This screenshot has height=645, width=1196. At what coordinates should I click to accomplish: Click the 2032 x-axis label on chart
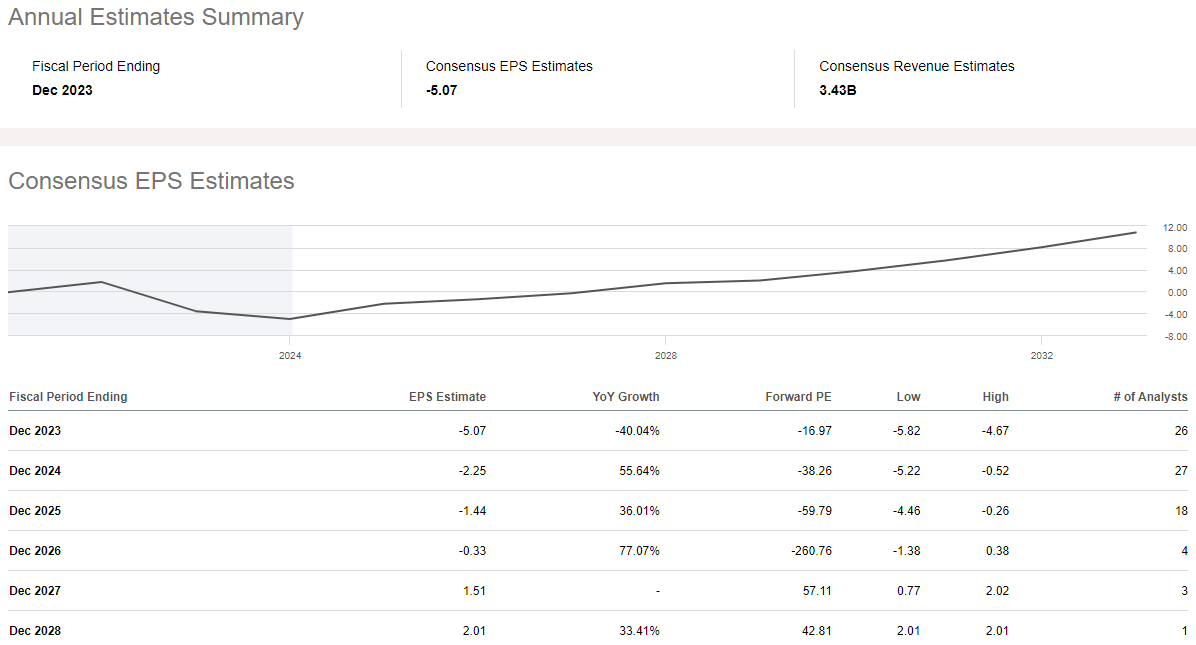(1042, 355)
